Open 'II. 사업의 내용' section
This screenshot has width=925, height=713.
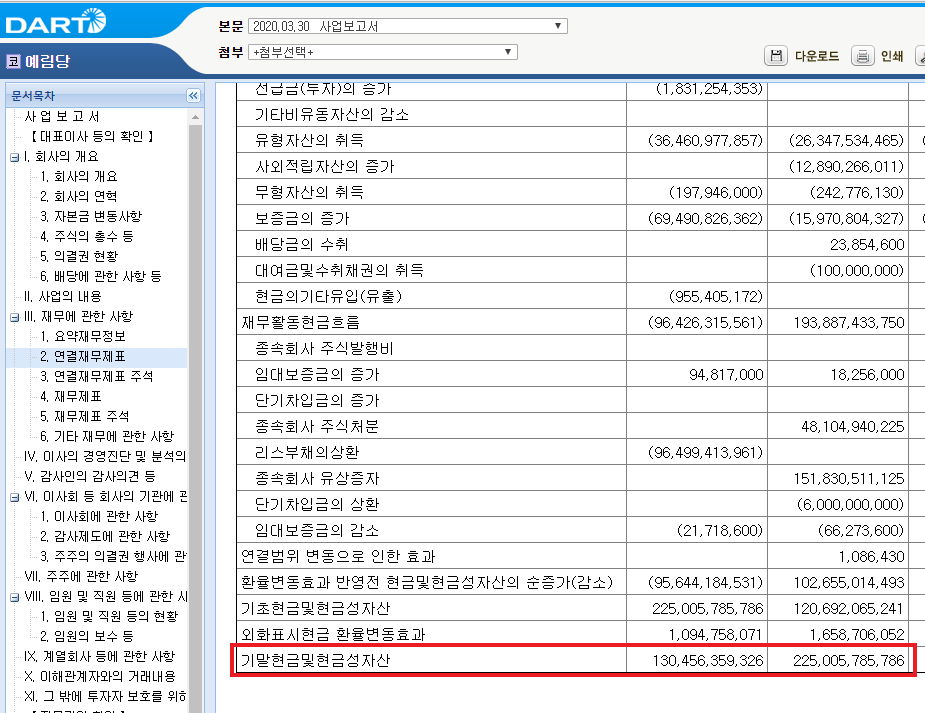click(x=62, y=296)
